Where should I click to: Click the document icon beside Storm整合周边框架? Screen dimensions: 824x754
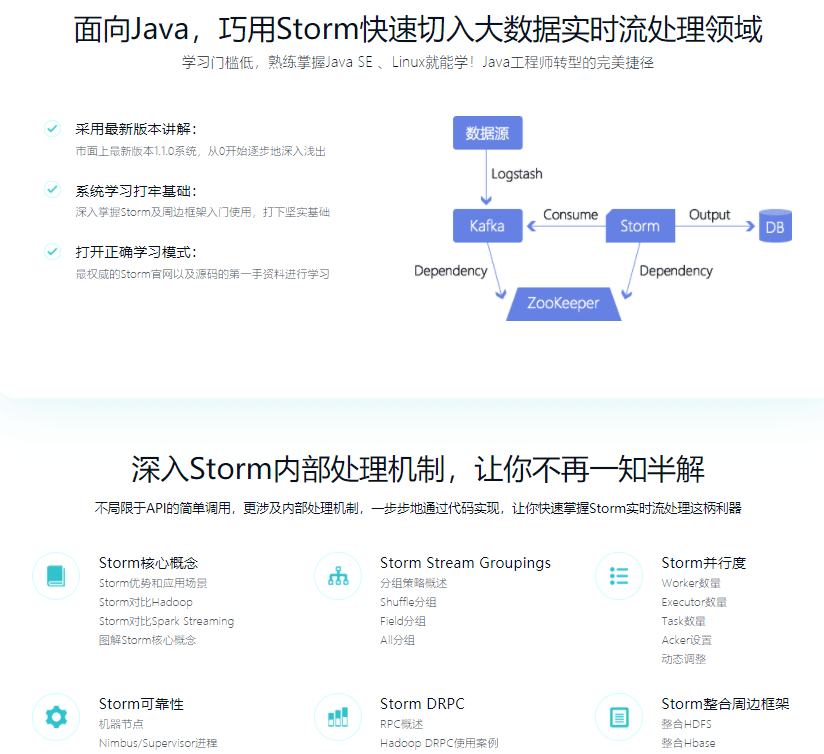point(619,717)
